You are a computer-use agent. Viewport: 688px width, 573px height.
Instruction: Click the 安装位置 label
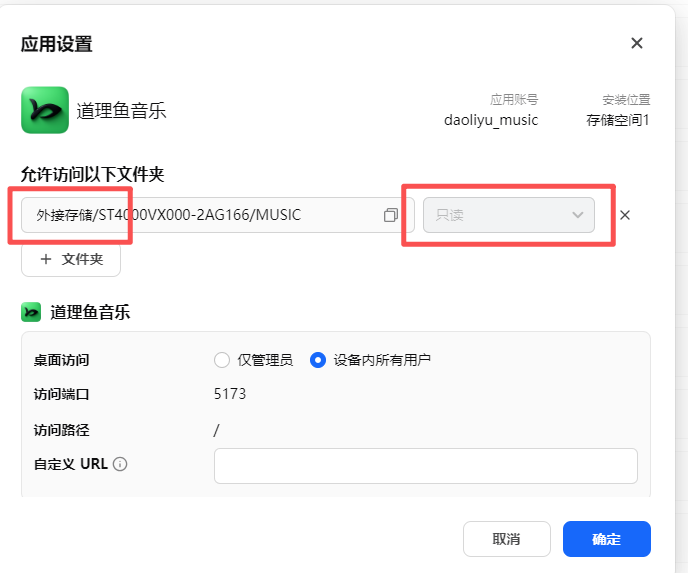pyautogui.click(x=626, y=100)
